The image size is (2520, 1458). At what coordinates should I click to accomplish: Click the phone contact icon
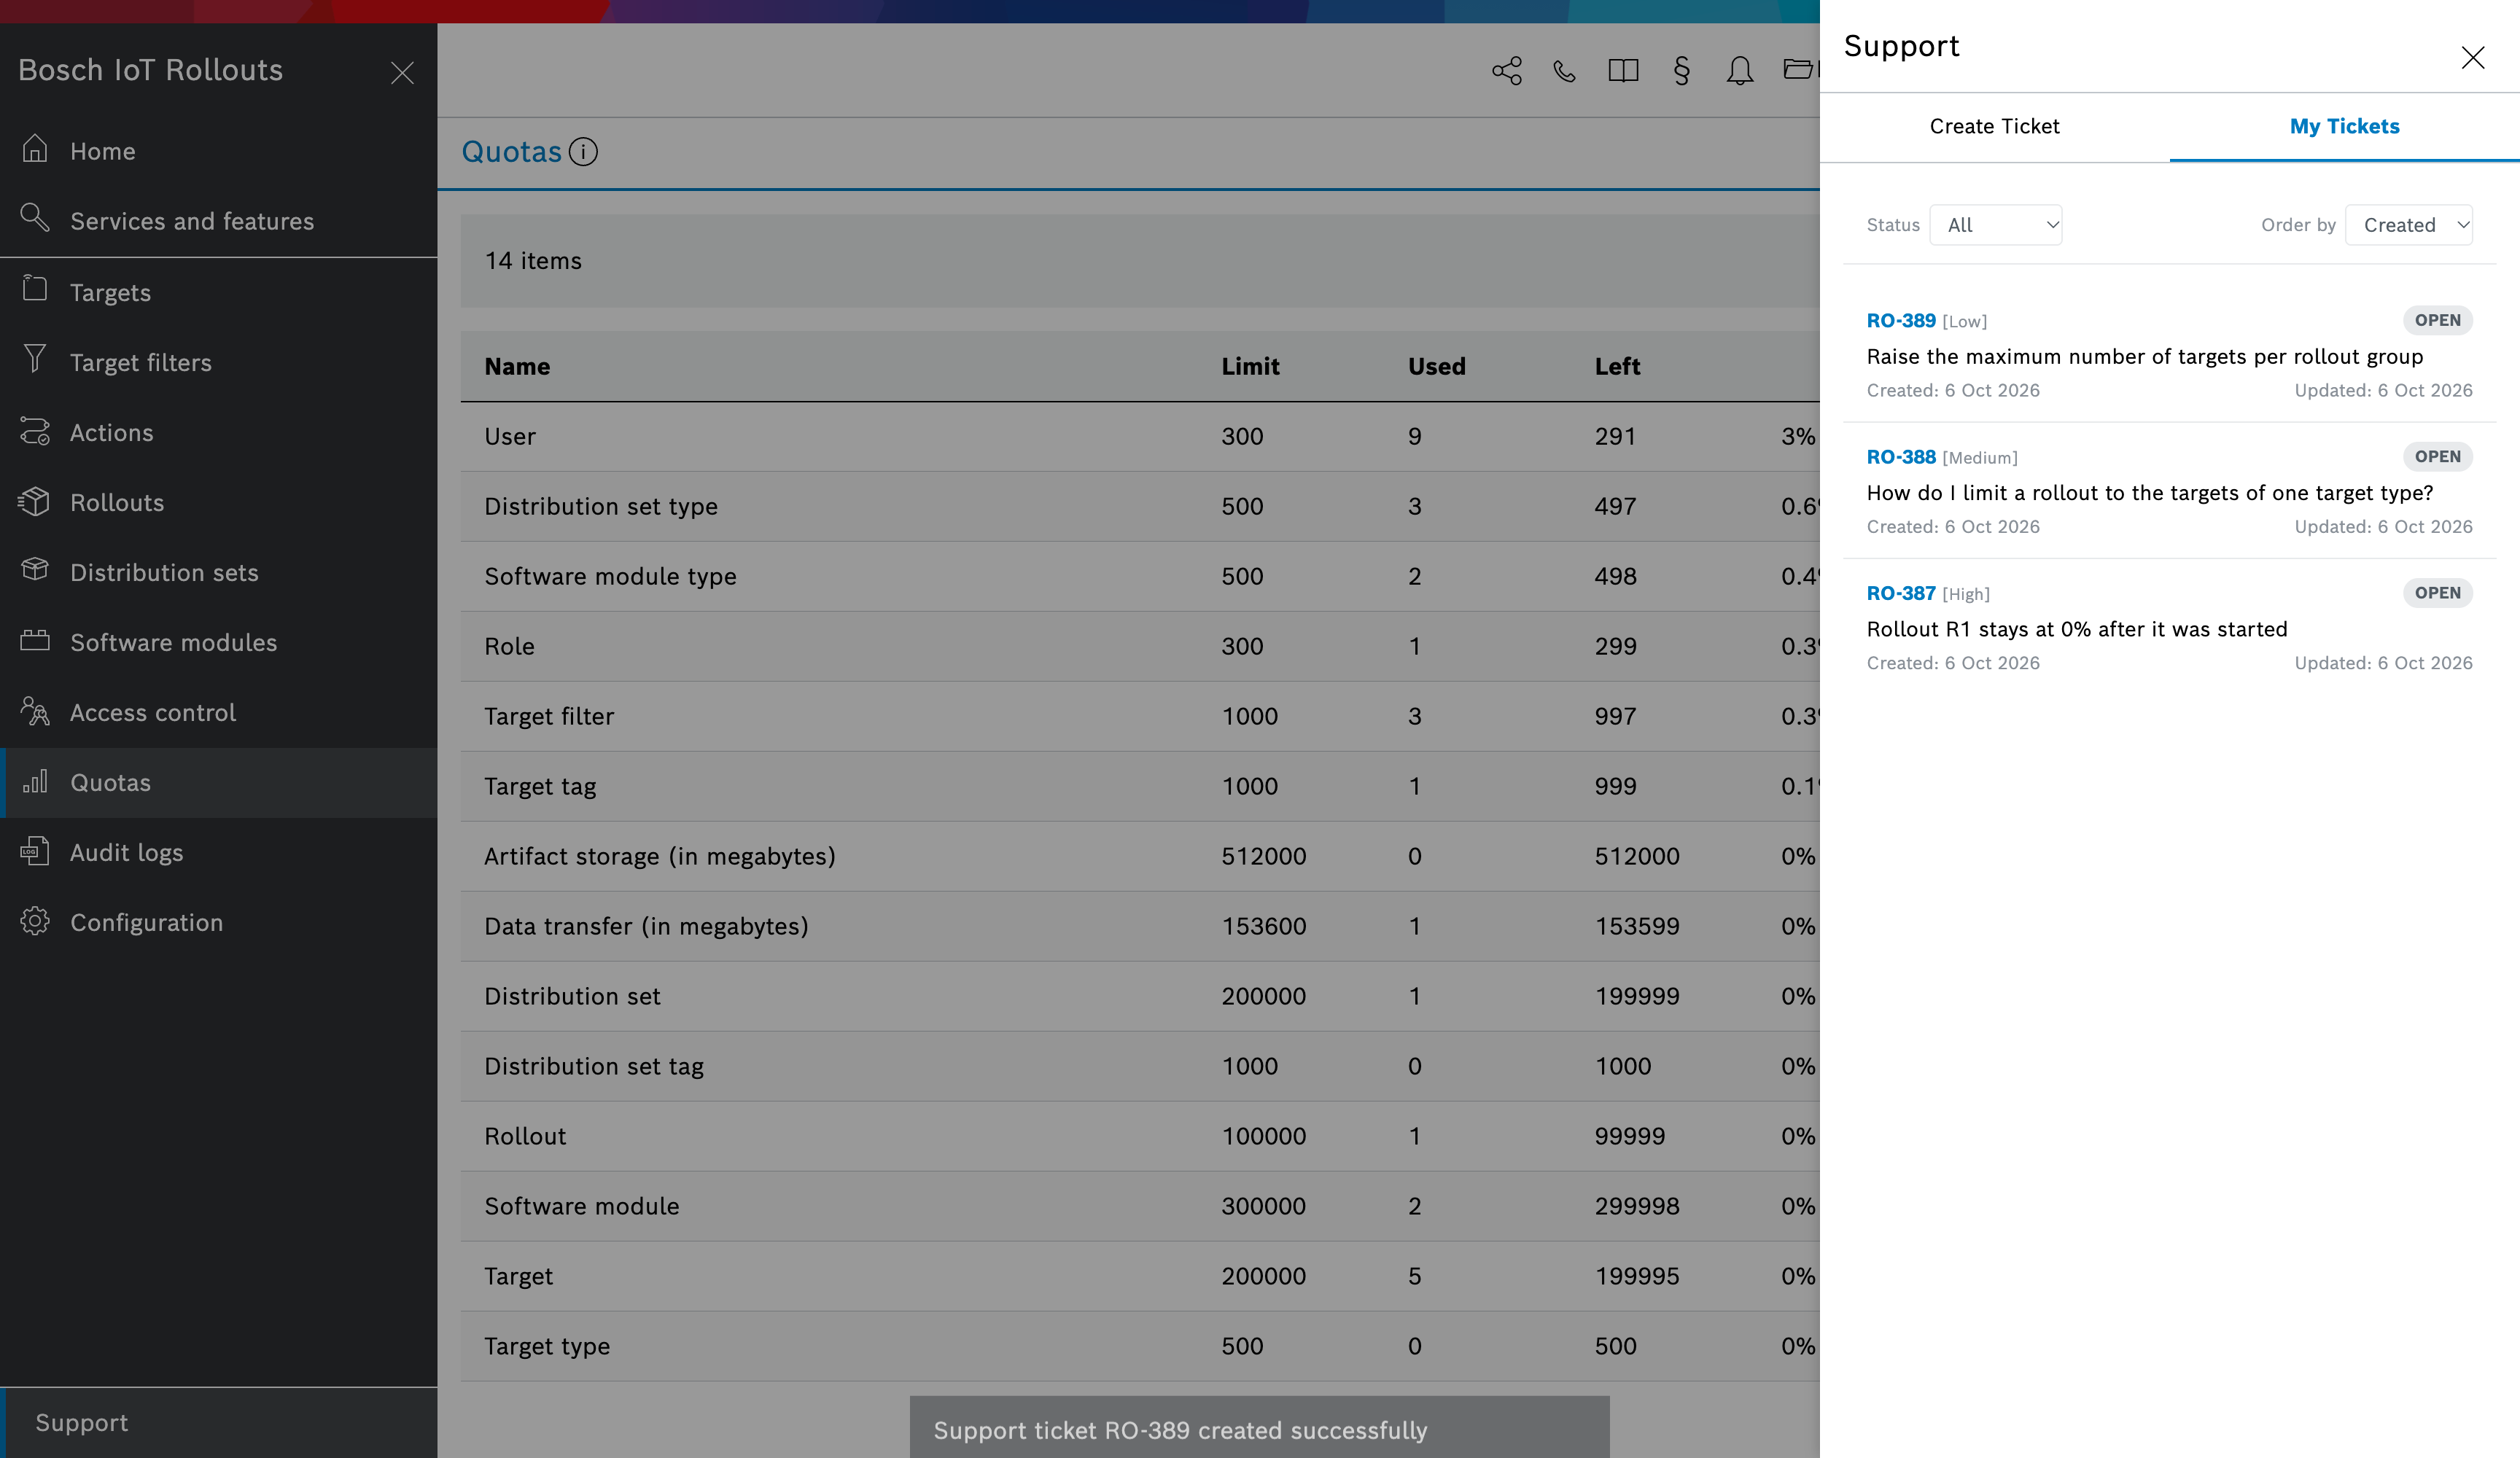(1565, 70)
